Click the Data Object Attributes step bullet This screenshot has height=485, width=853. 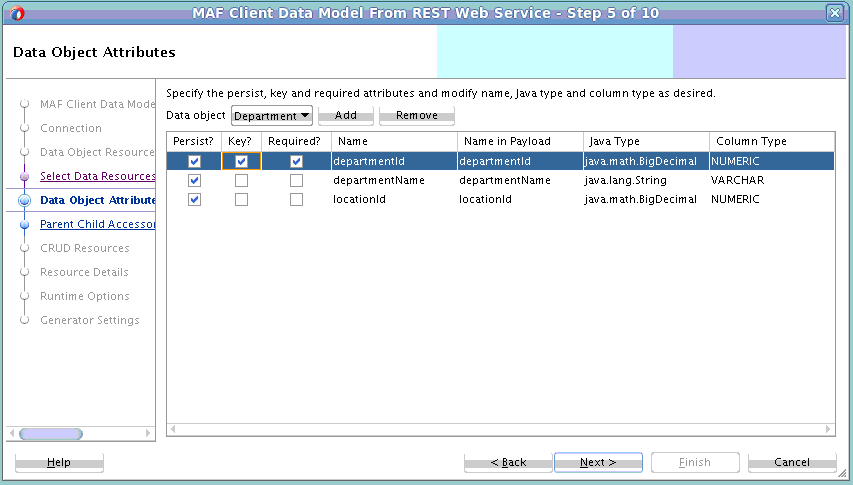click(24, 200)
